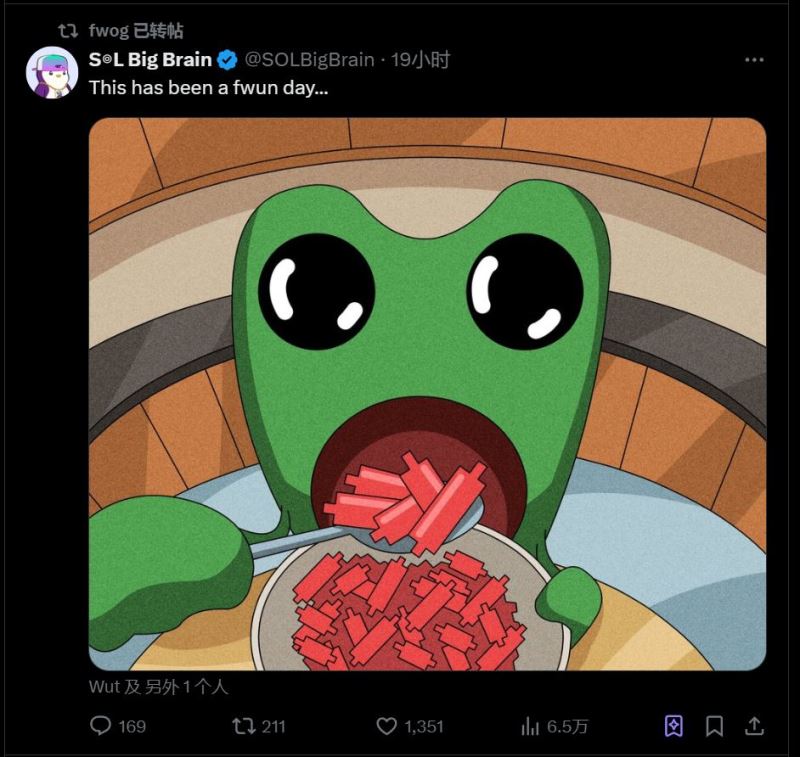This screenshot has height=757, width=800.
Task: Click the "S◎L Big Brain" display name
Action: [150, 60]
